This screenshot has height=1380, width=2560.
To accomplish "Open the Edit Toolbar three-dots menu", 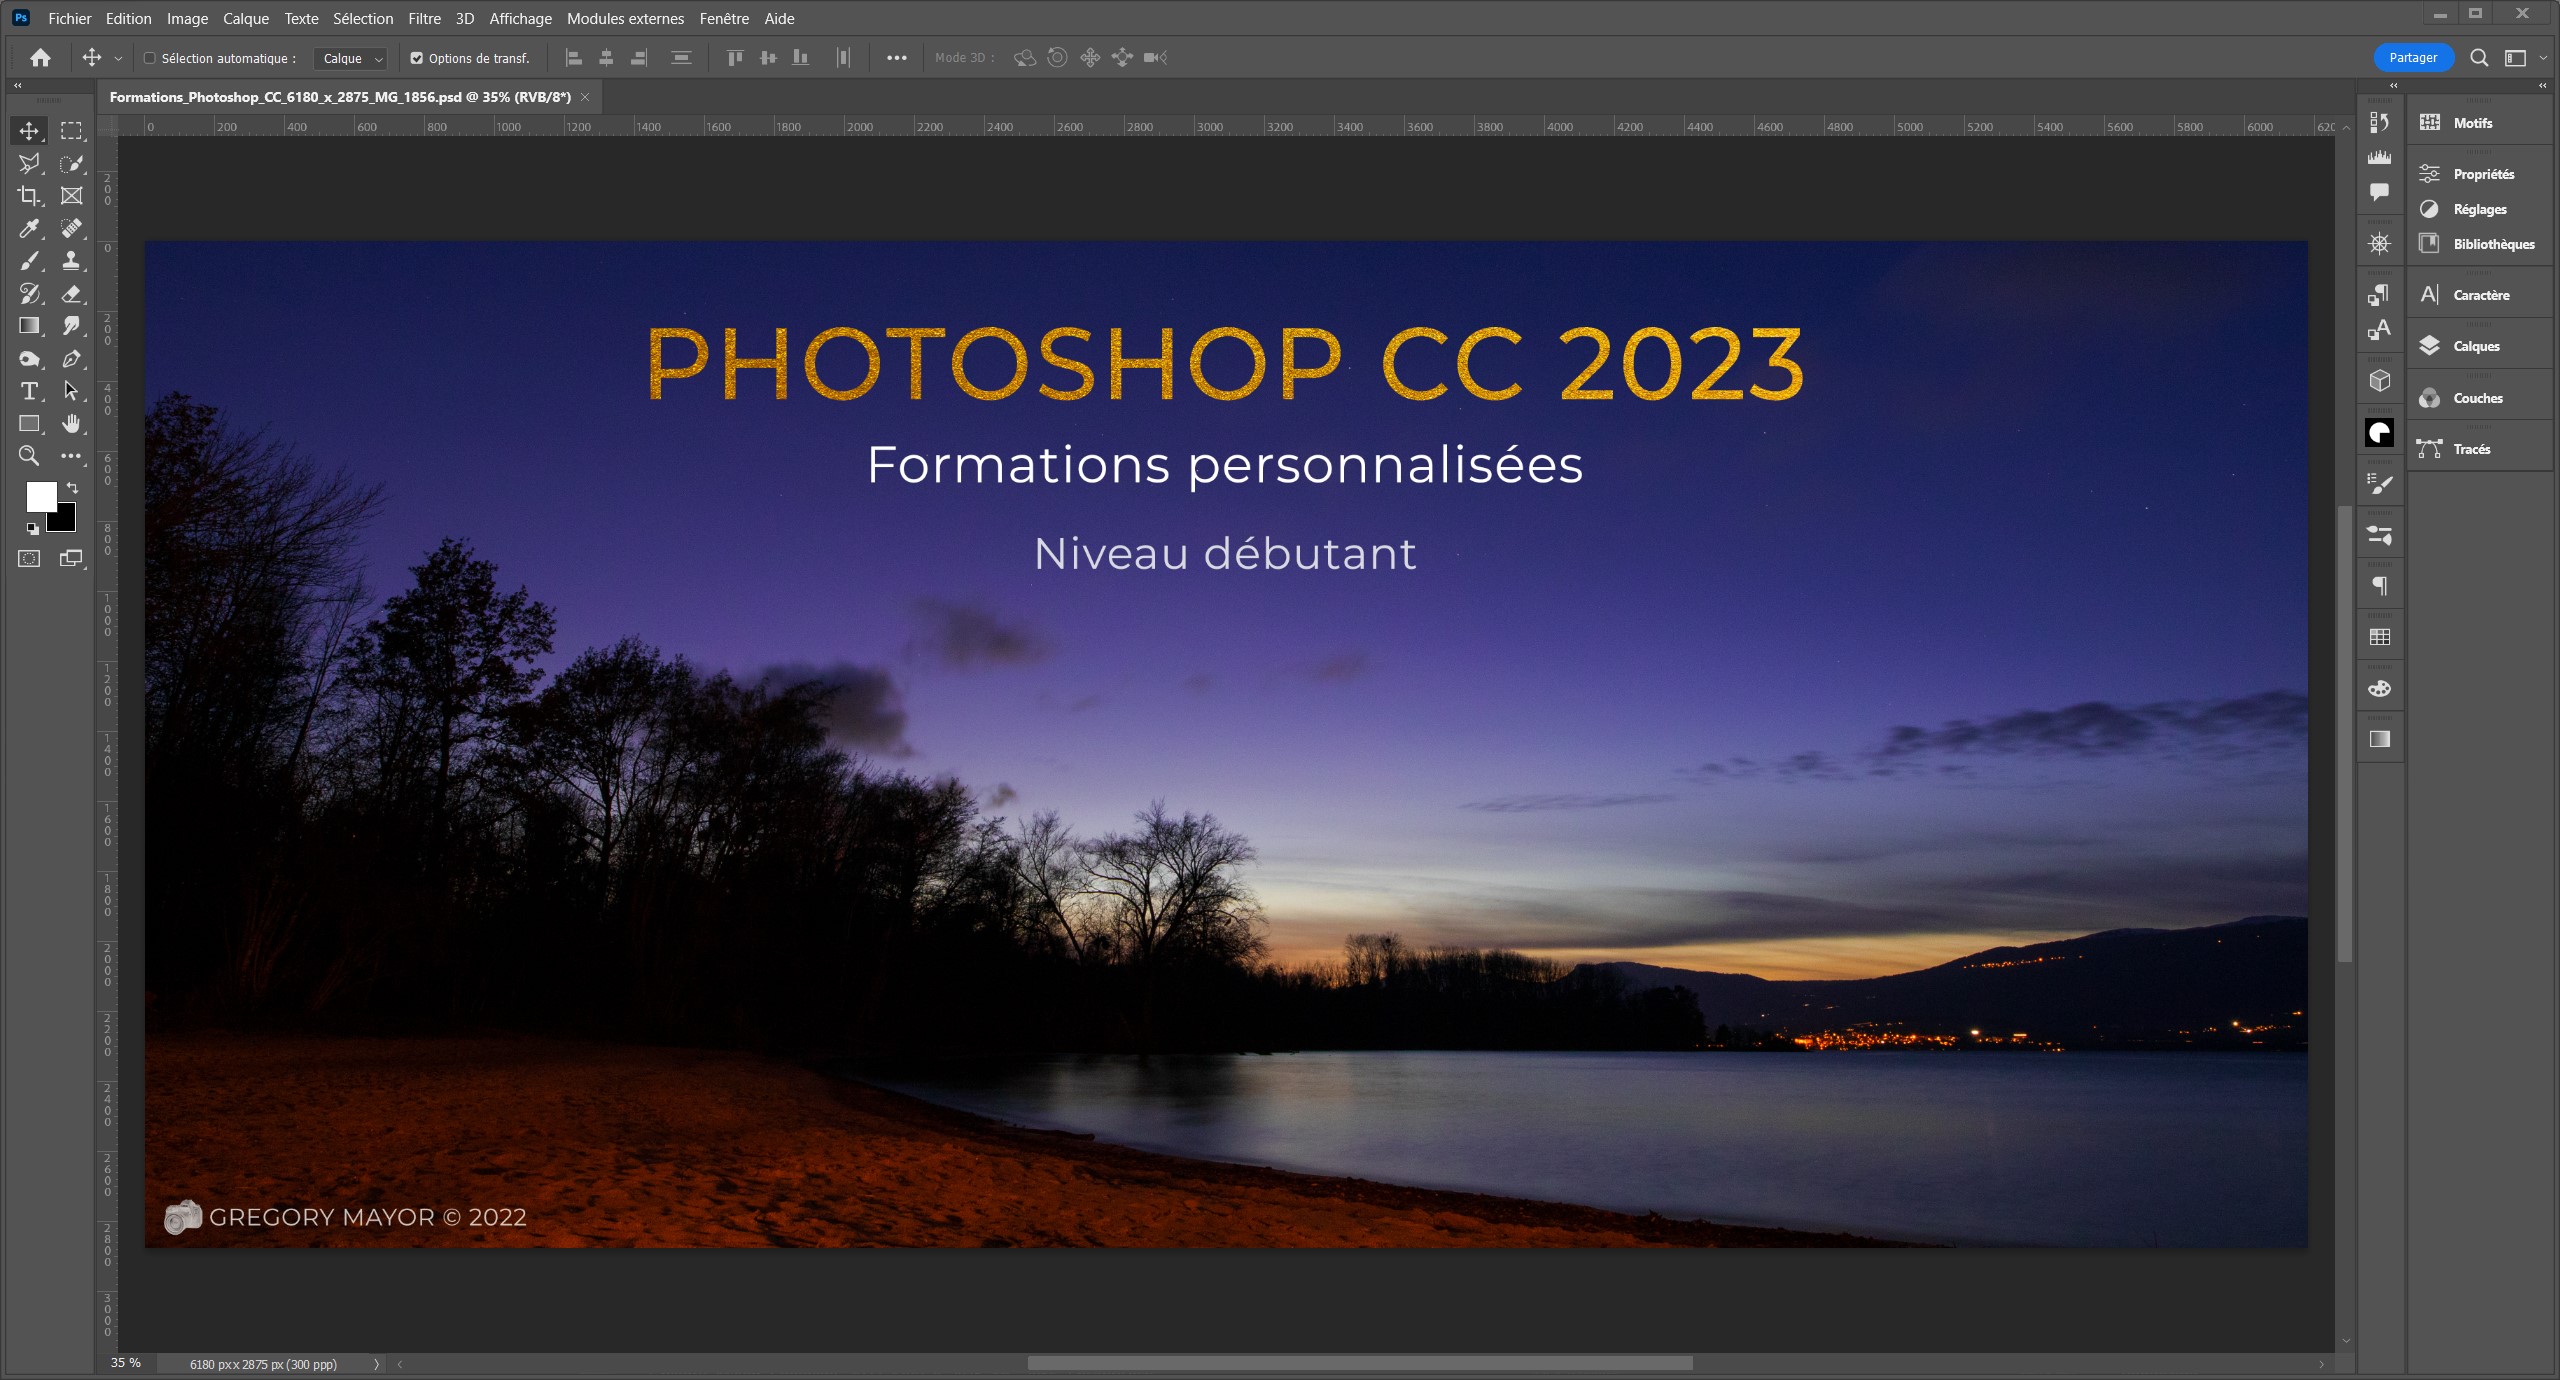I will pyautogui.click(x=71, y=456).
